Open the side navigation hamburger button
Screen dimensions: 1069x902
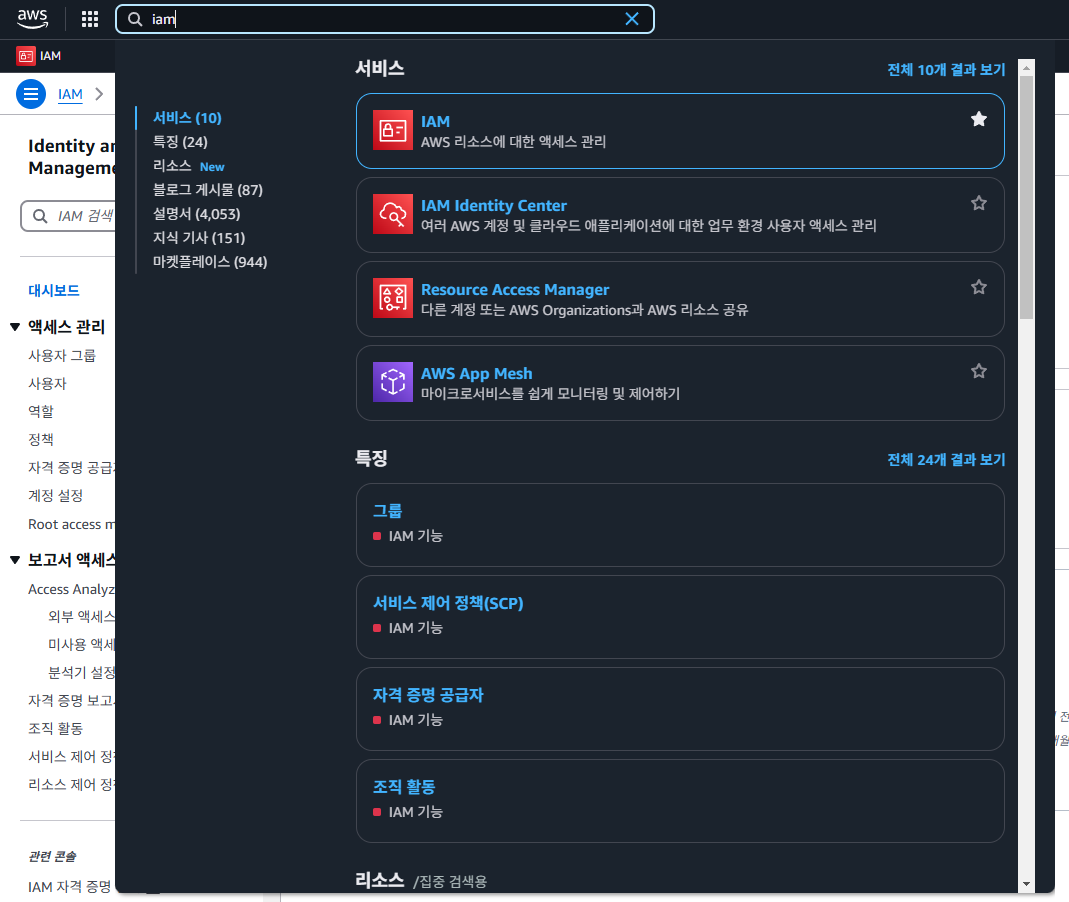(x=31, y=94)
